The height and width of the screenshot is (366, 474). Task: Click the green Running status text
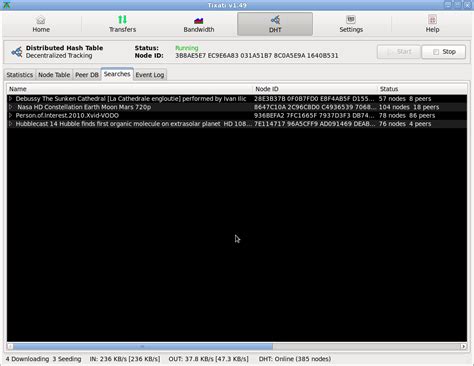pos(187,48)
